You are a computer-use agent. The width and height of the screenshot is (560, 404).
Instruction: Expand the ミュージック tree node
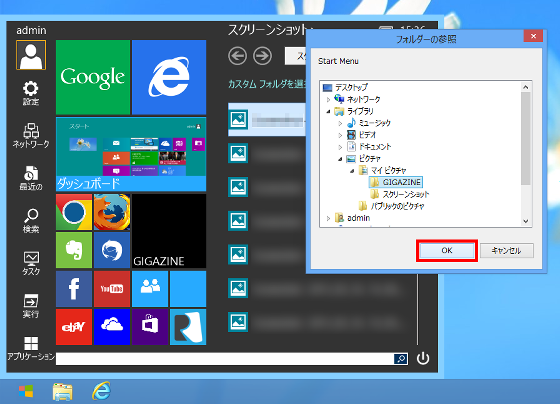tap(340, 123)
